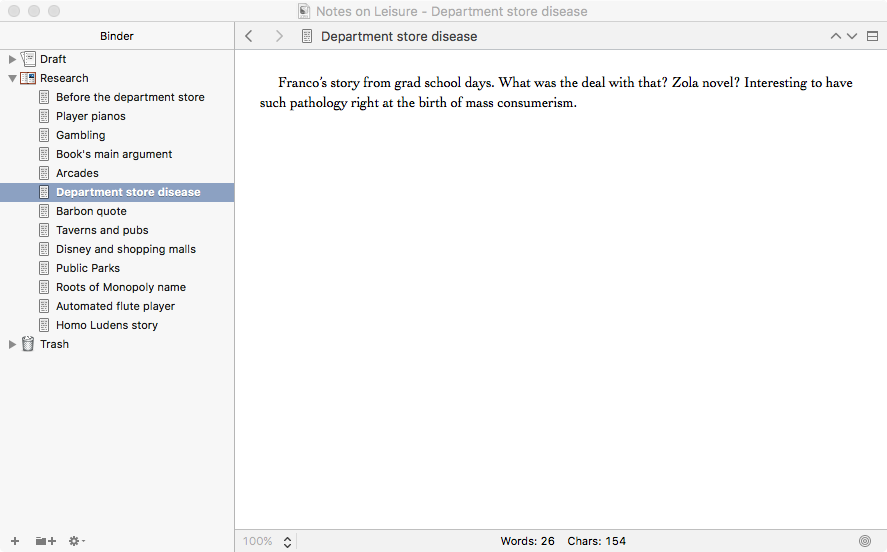887x552 pixels.
Task: Select Book's main argument document
Action: pyautogui.click(x=114, y=154)
